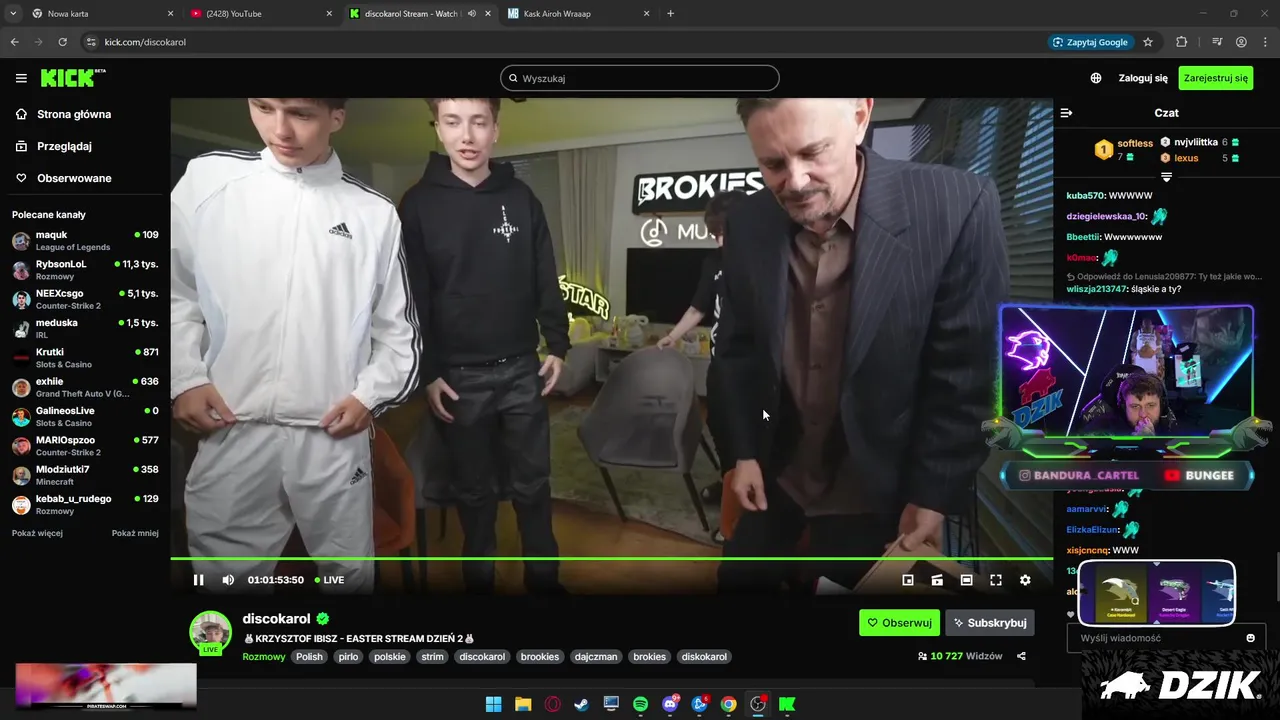Viewport: 1280px width, 720px height.
Task: Open File Explorer from the taskbar
Action: (523, 704)
